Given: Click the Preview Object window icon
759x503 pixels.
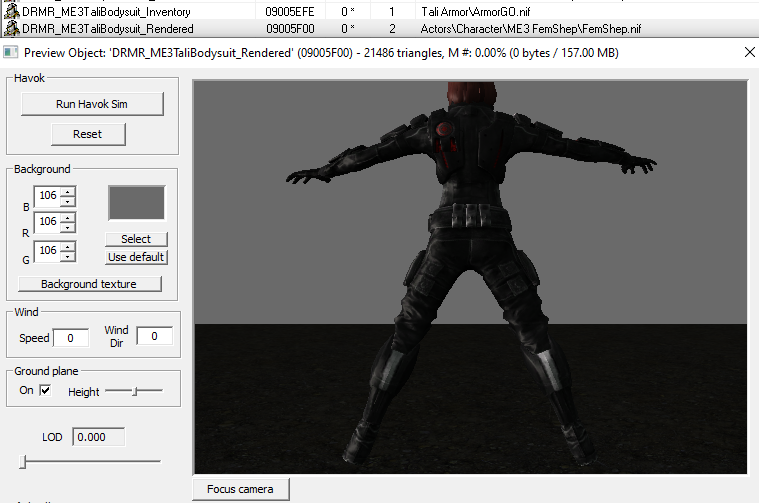Looking at the screenshot, I should coord(11,52).
